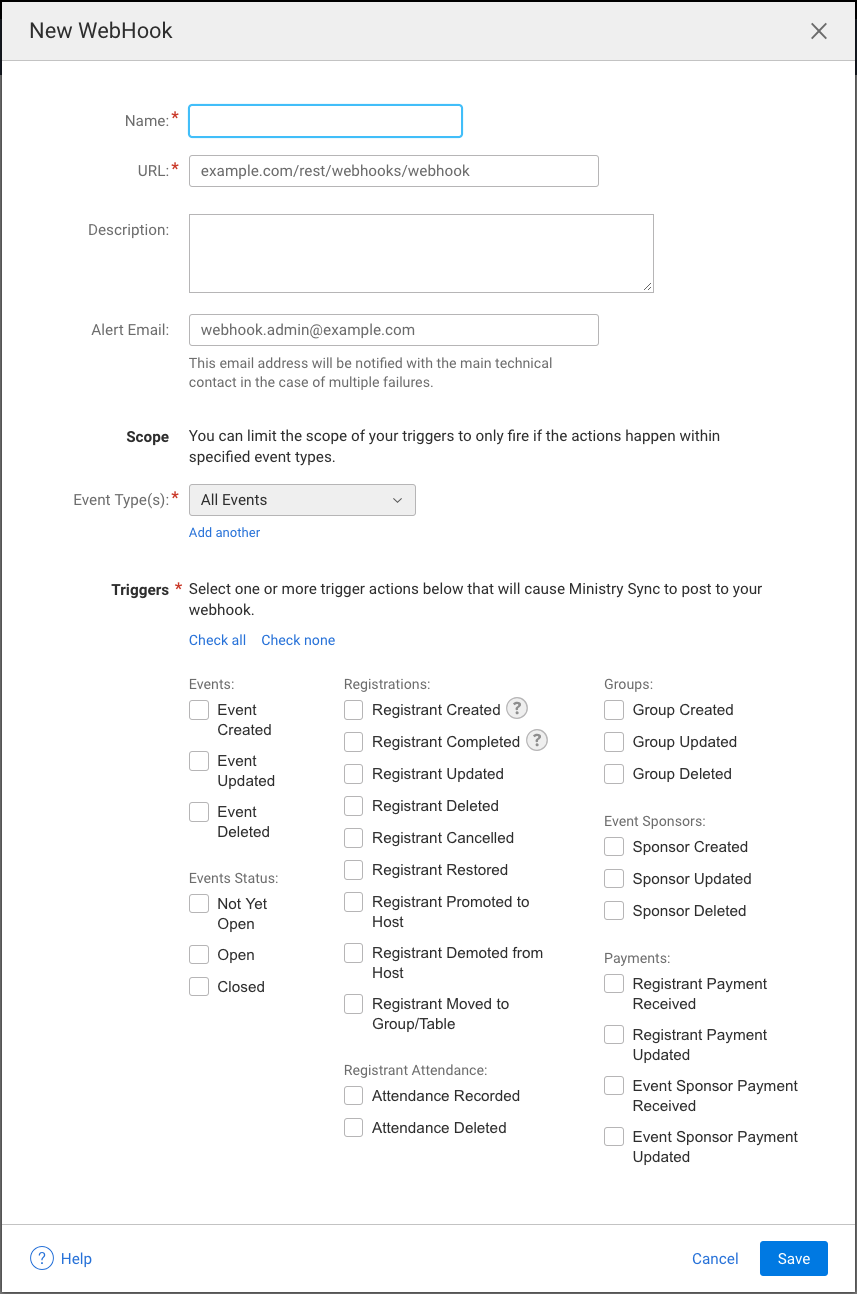Click the Description text area

click(x=420, y=253)
